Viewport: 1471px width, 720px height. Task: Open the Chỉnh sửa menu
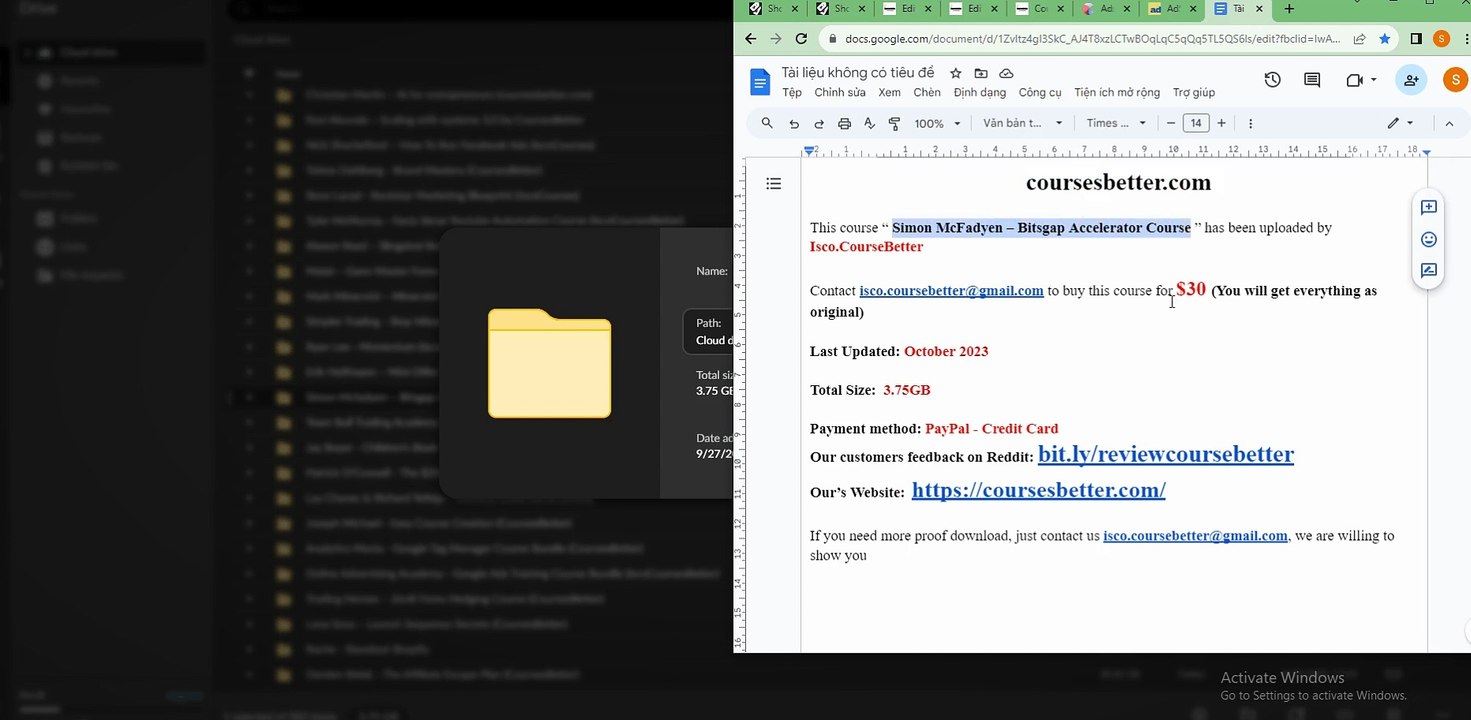coord(840,92)
